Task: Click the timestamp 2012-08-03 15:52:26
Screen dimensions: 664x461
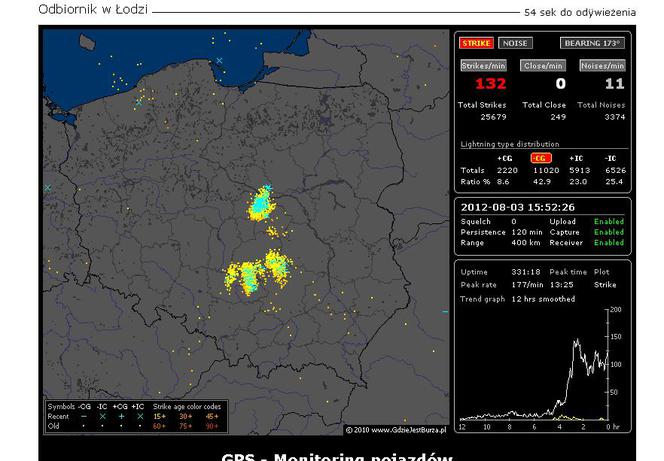Action: (x=518, y=207)
